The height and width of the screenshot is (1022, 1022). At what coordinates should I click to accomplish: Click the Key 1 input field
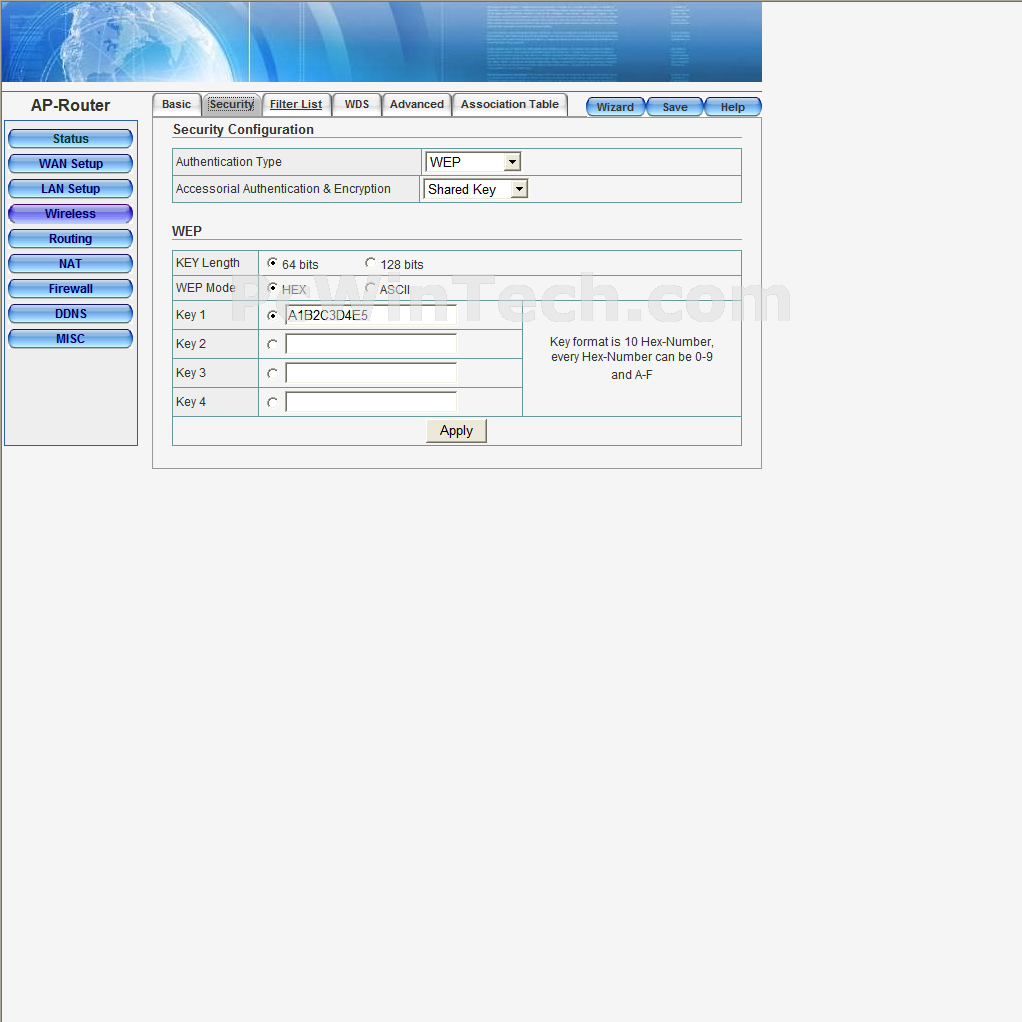point(371,315)
